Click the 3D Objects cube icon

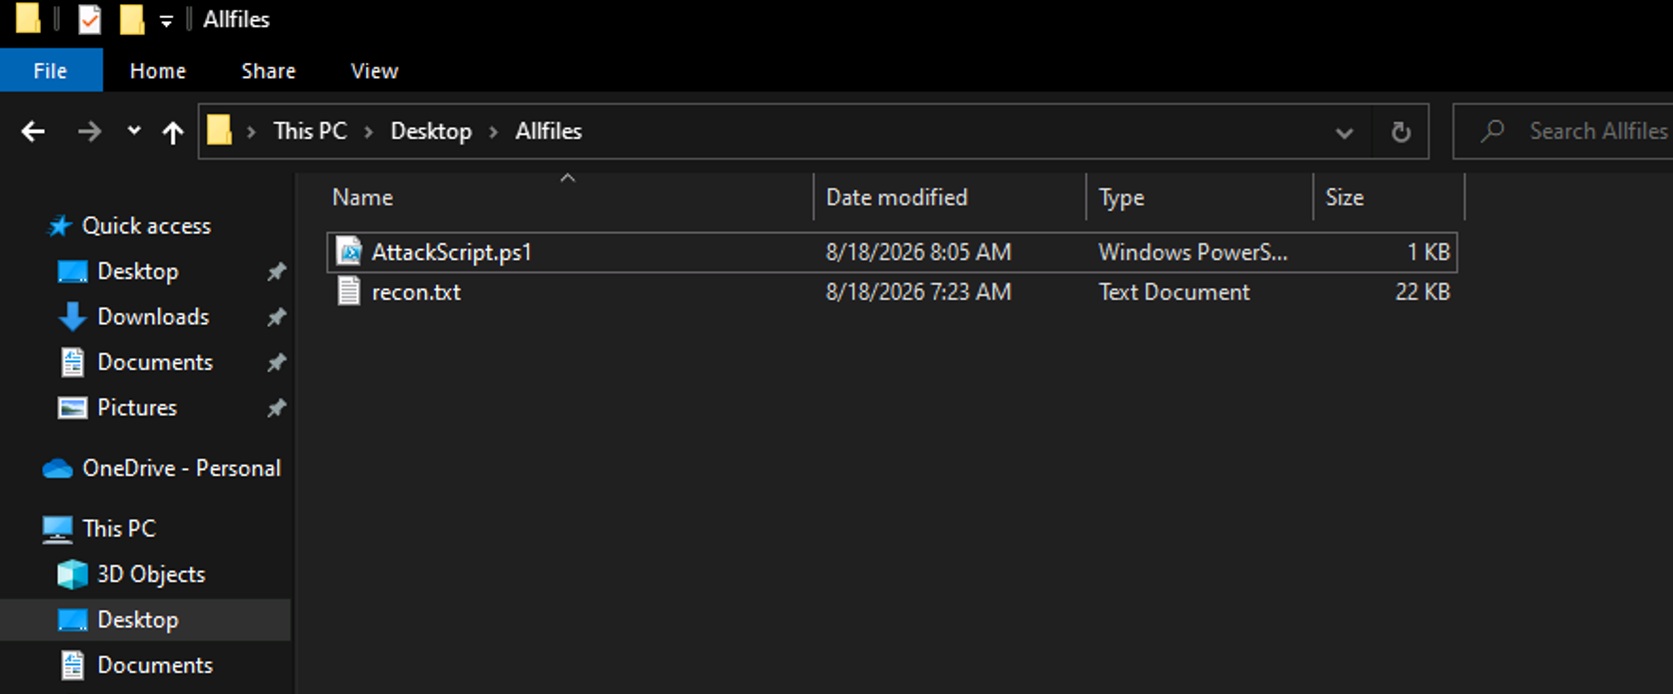pyautogui.click(x=72, y=574)
